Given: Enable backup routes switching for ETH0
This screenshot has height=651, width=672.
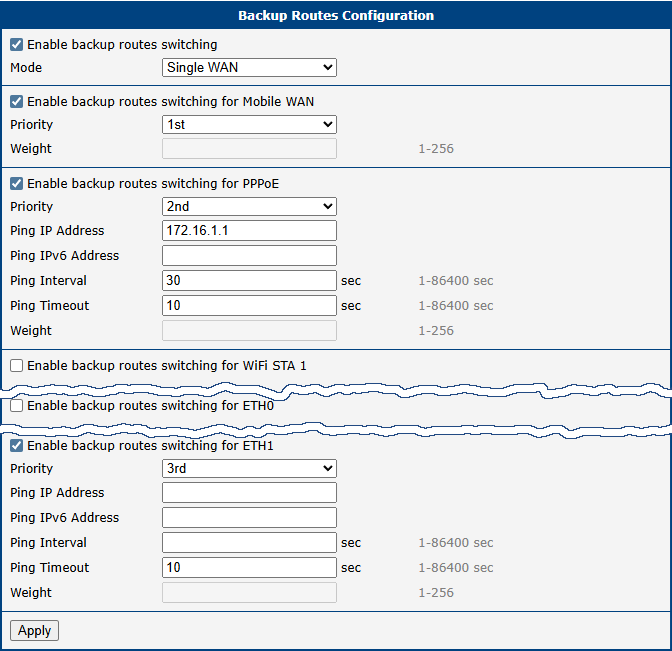Looking at the screenshot, I should pyautogui.click(x=16, y=405).
